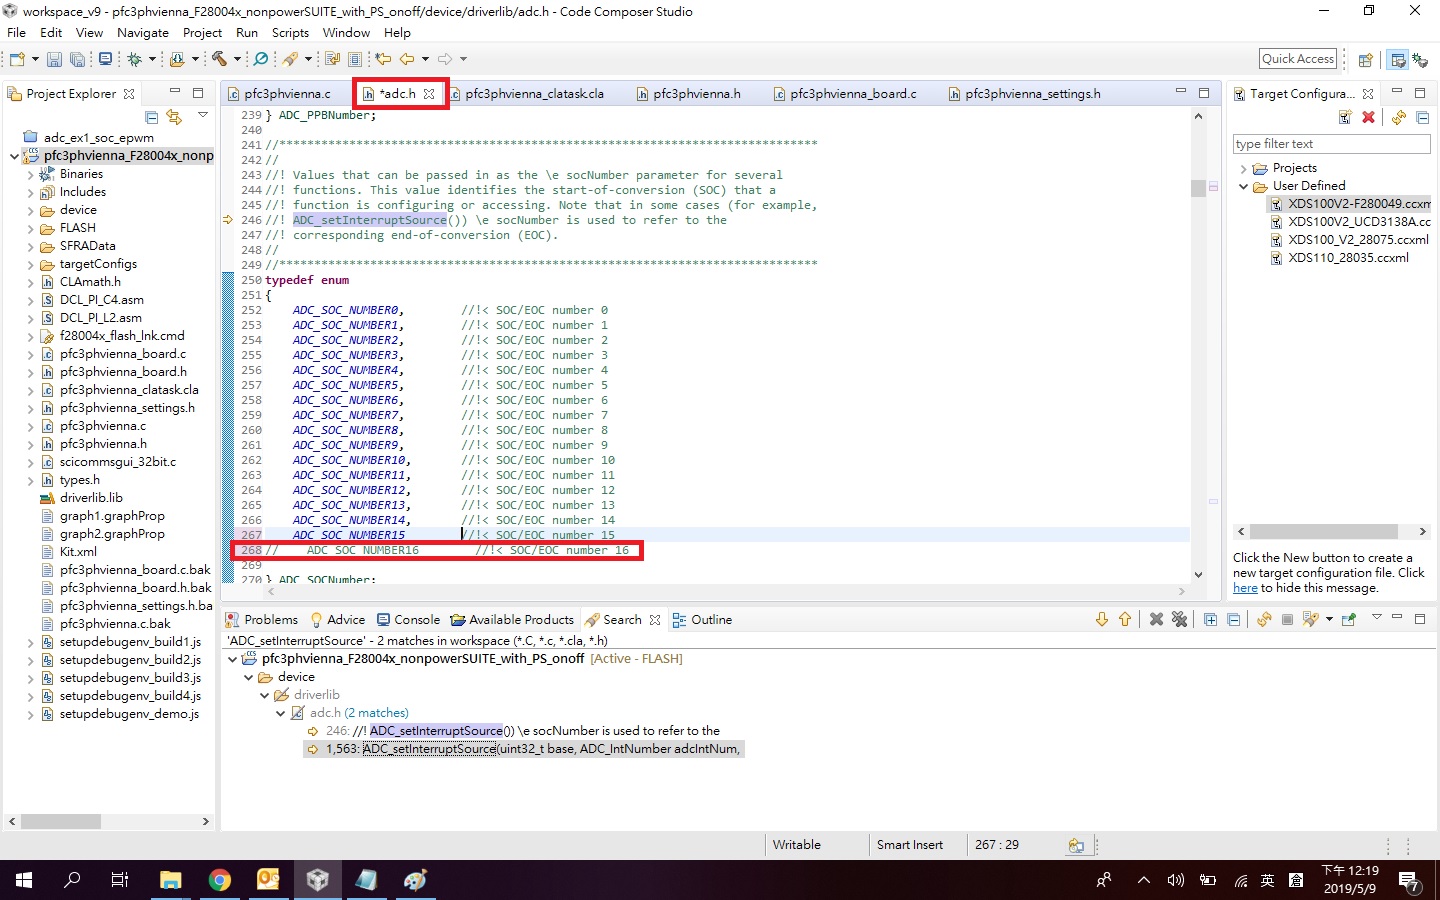Click the Project Explorer horizontal scrollbar thumb

[60, 821]
